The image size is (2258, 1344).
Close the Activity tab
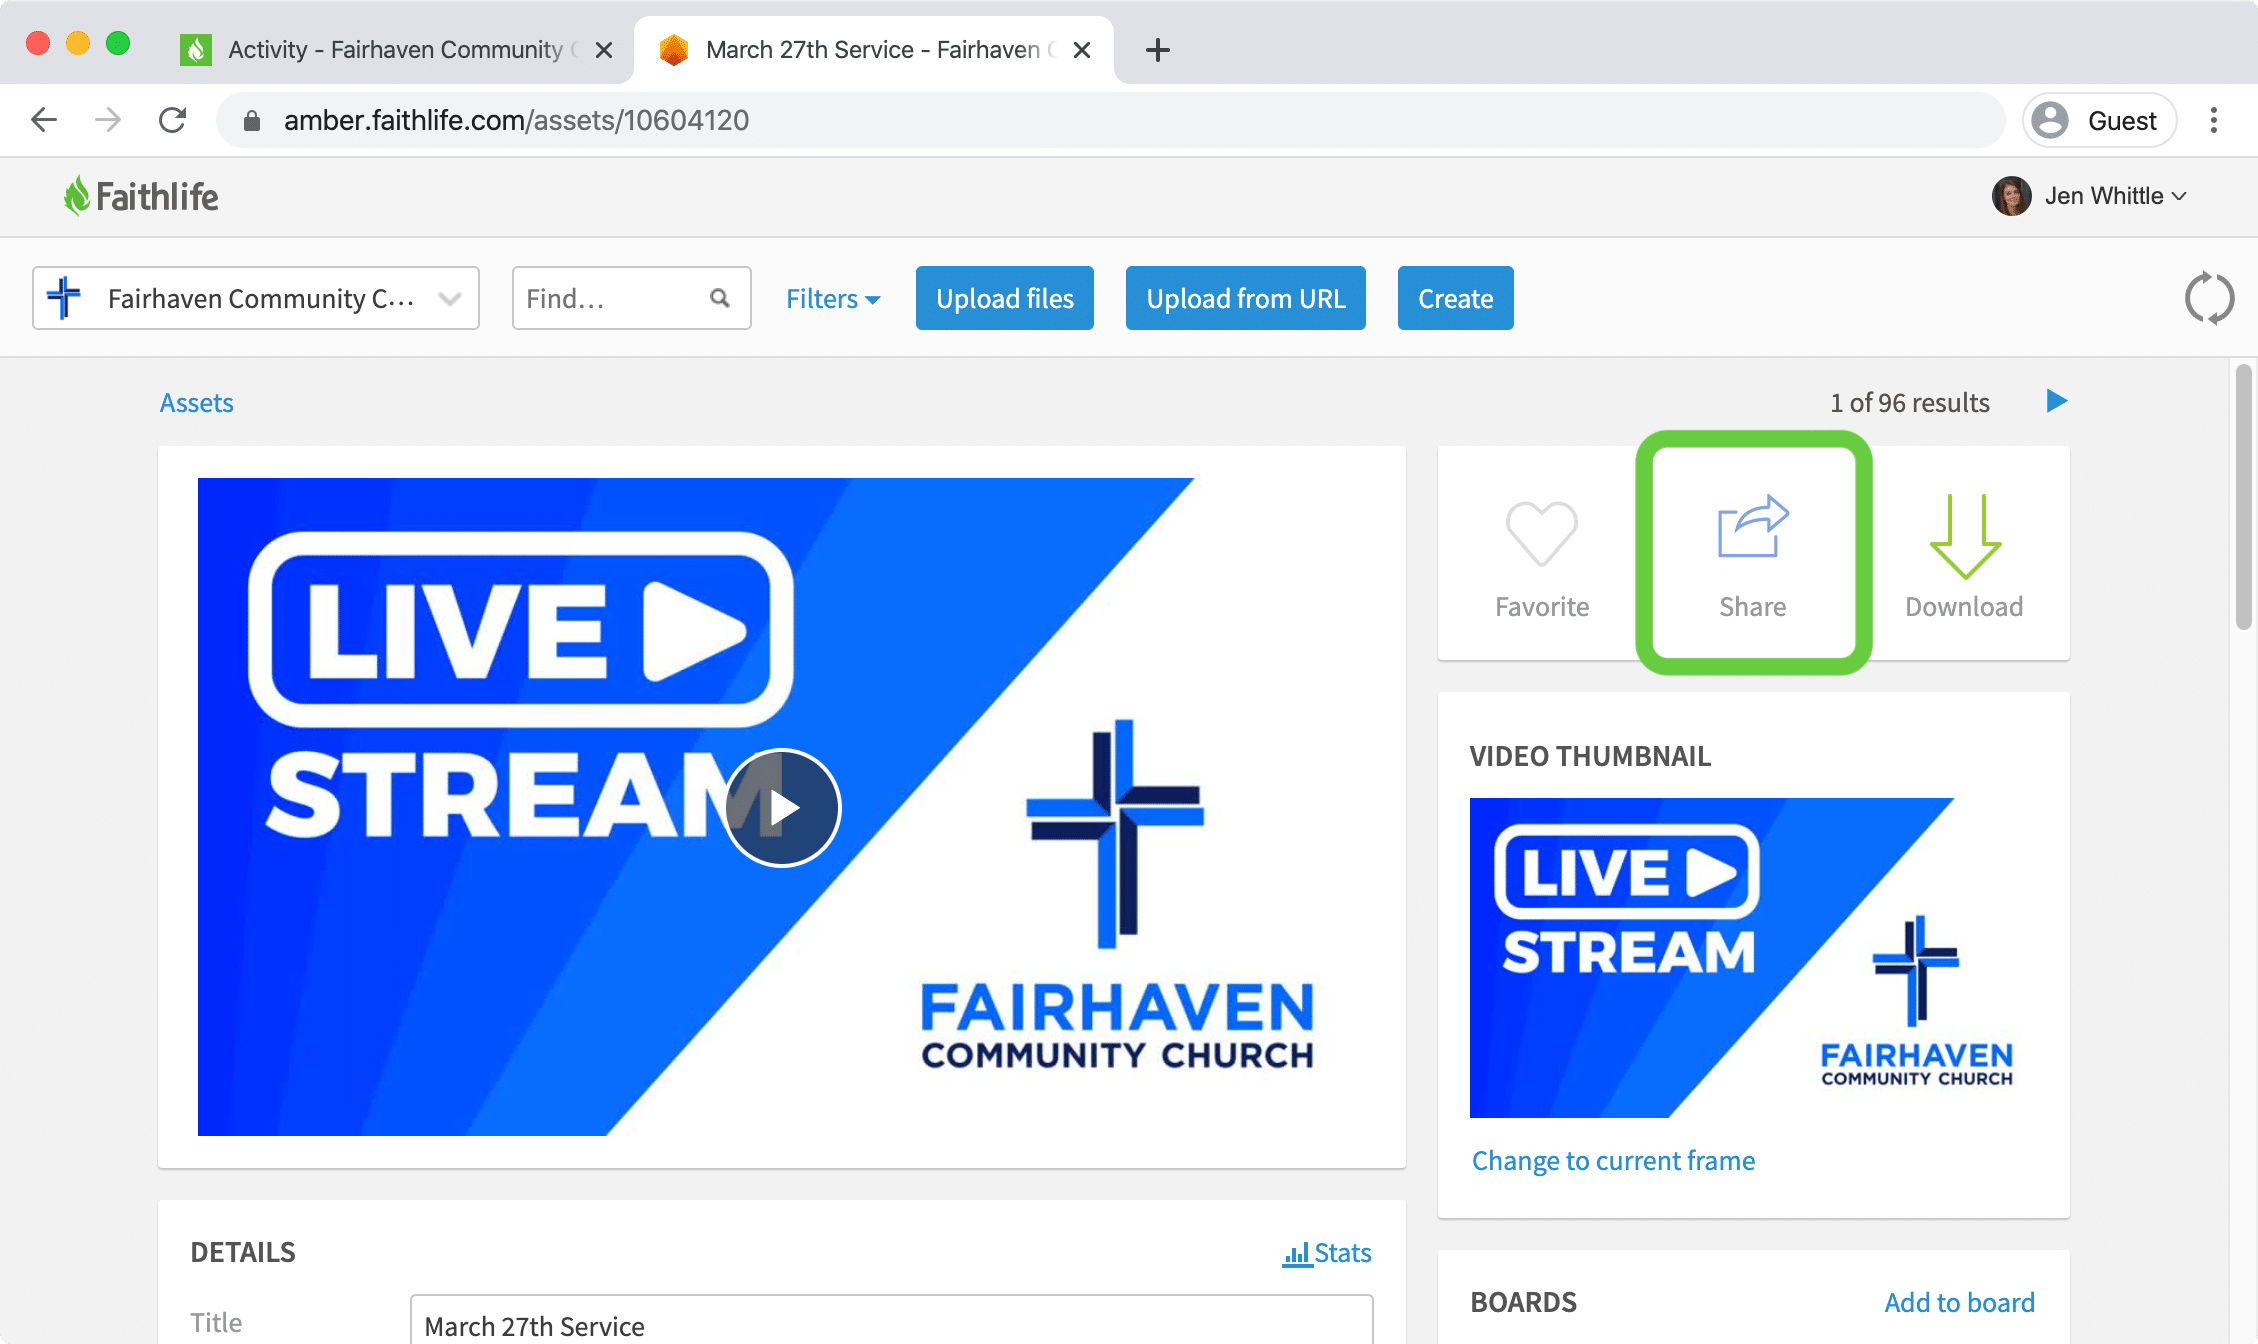pos(604,50)
